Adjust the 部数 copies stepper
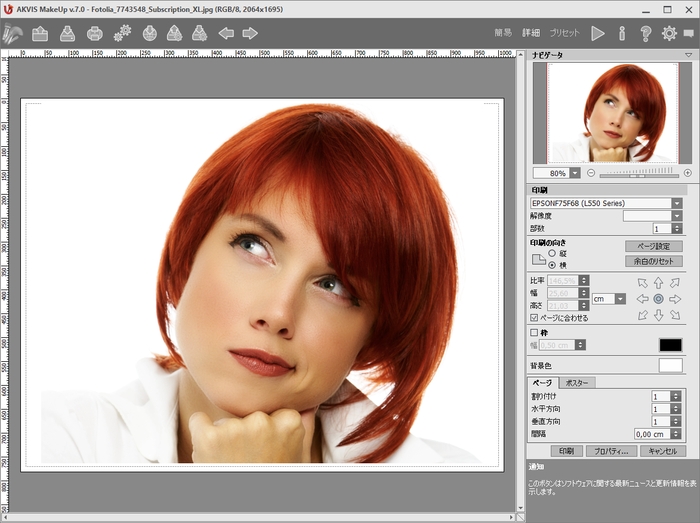 click(677, 228)
